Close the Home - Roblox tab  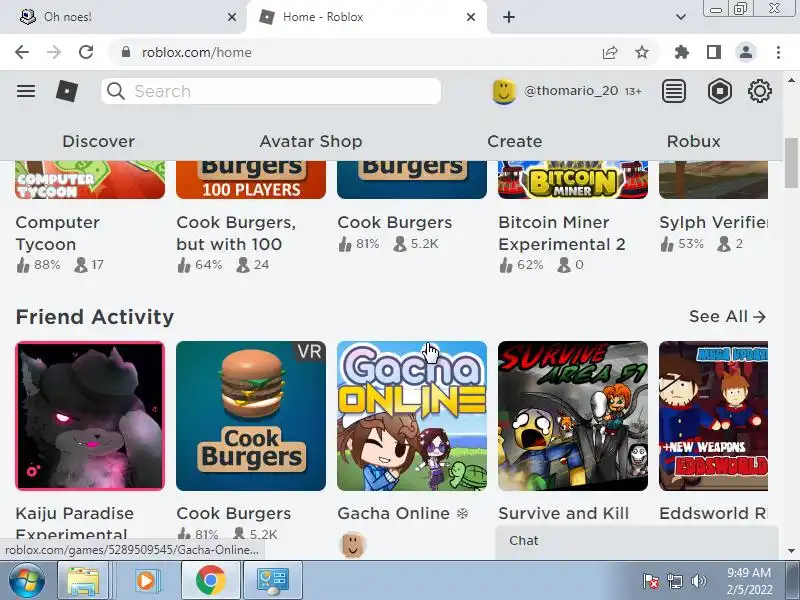click(471, 17)
